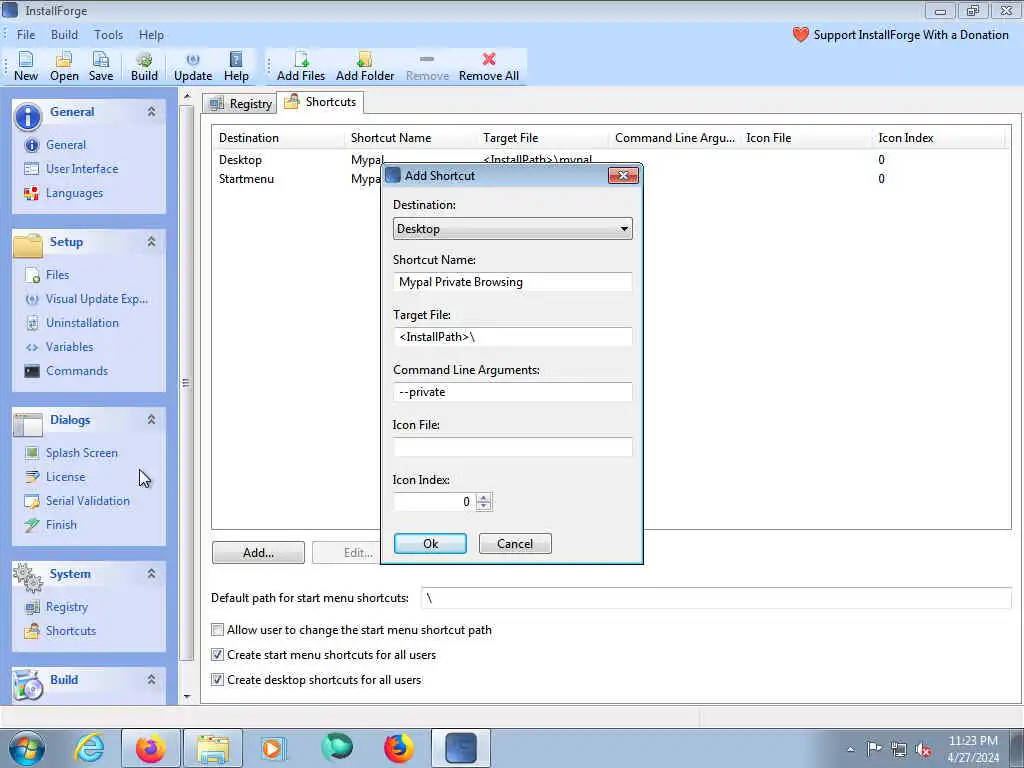Sort by the Icon Index column header
1024x768 pixels.
[x=938, y=138]
